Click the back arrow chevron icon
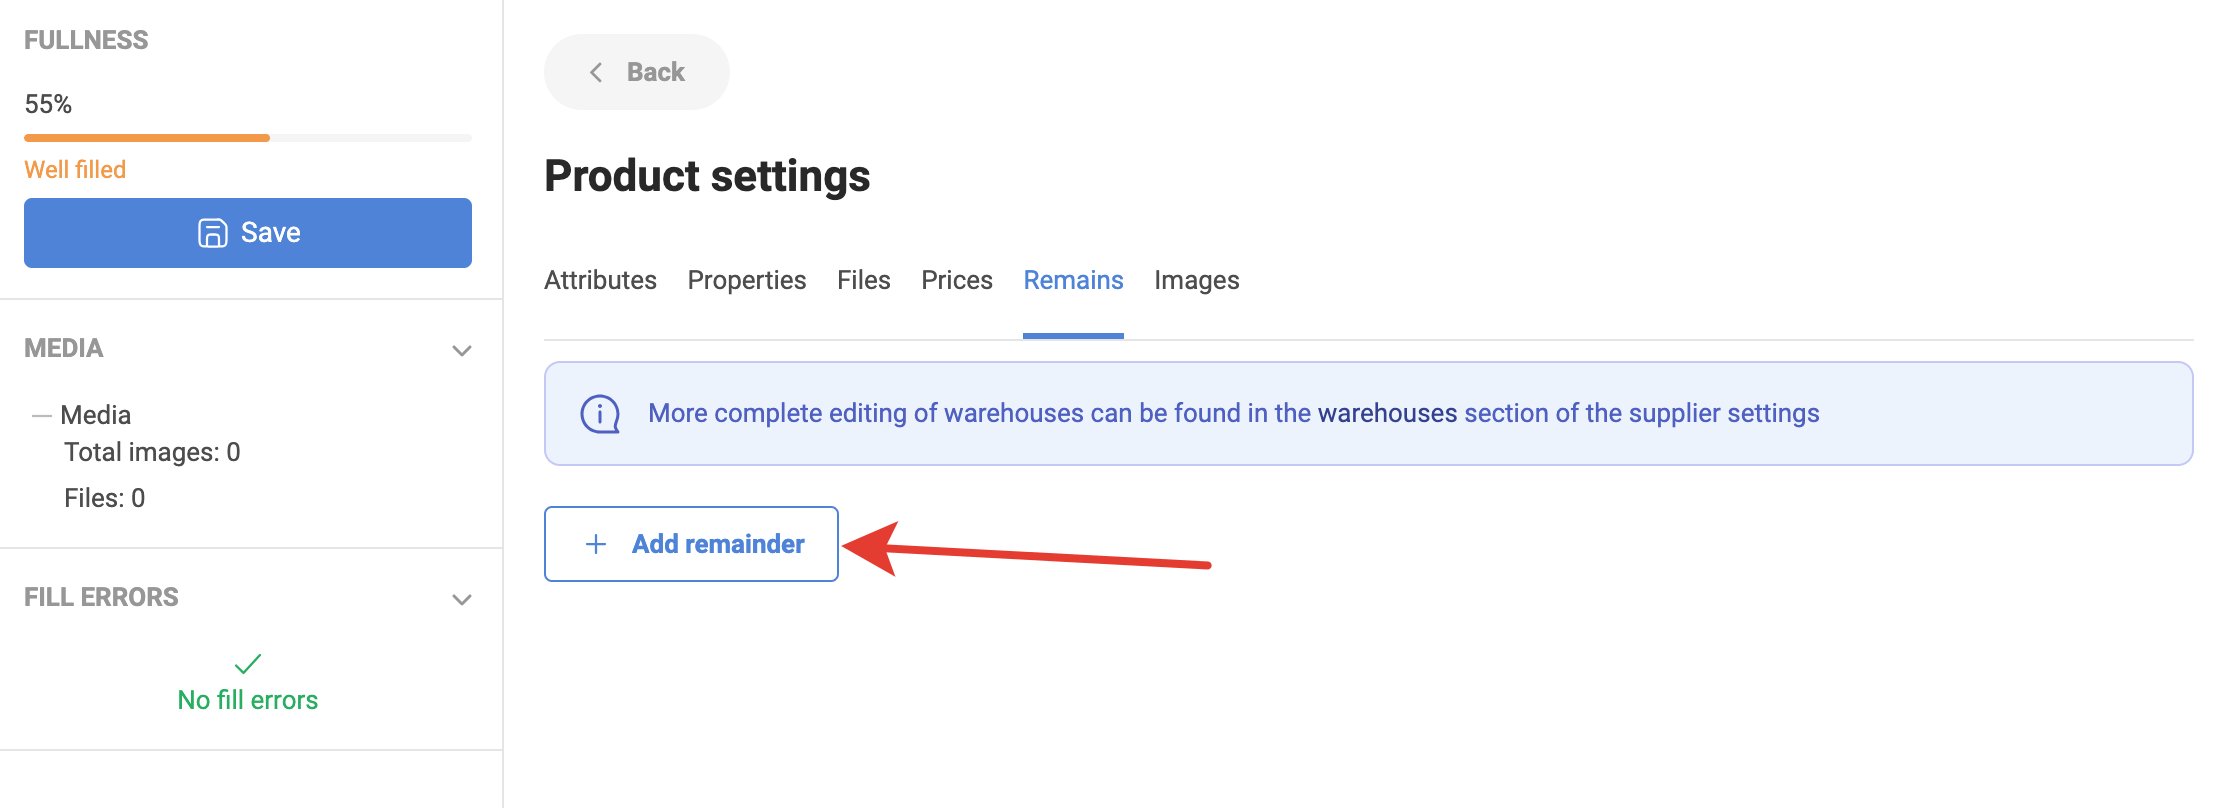The image size is (2230, 808). click(596, 72)
